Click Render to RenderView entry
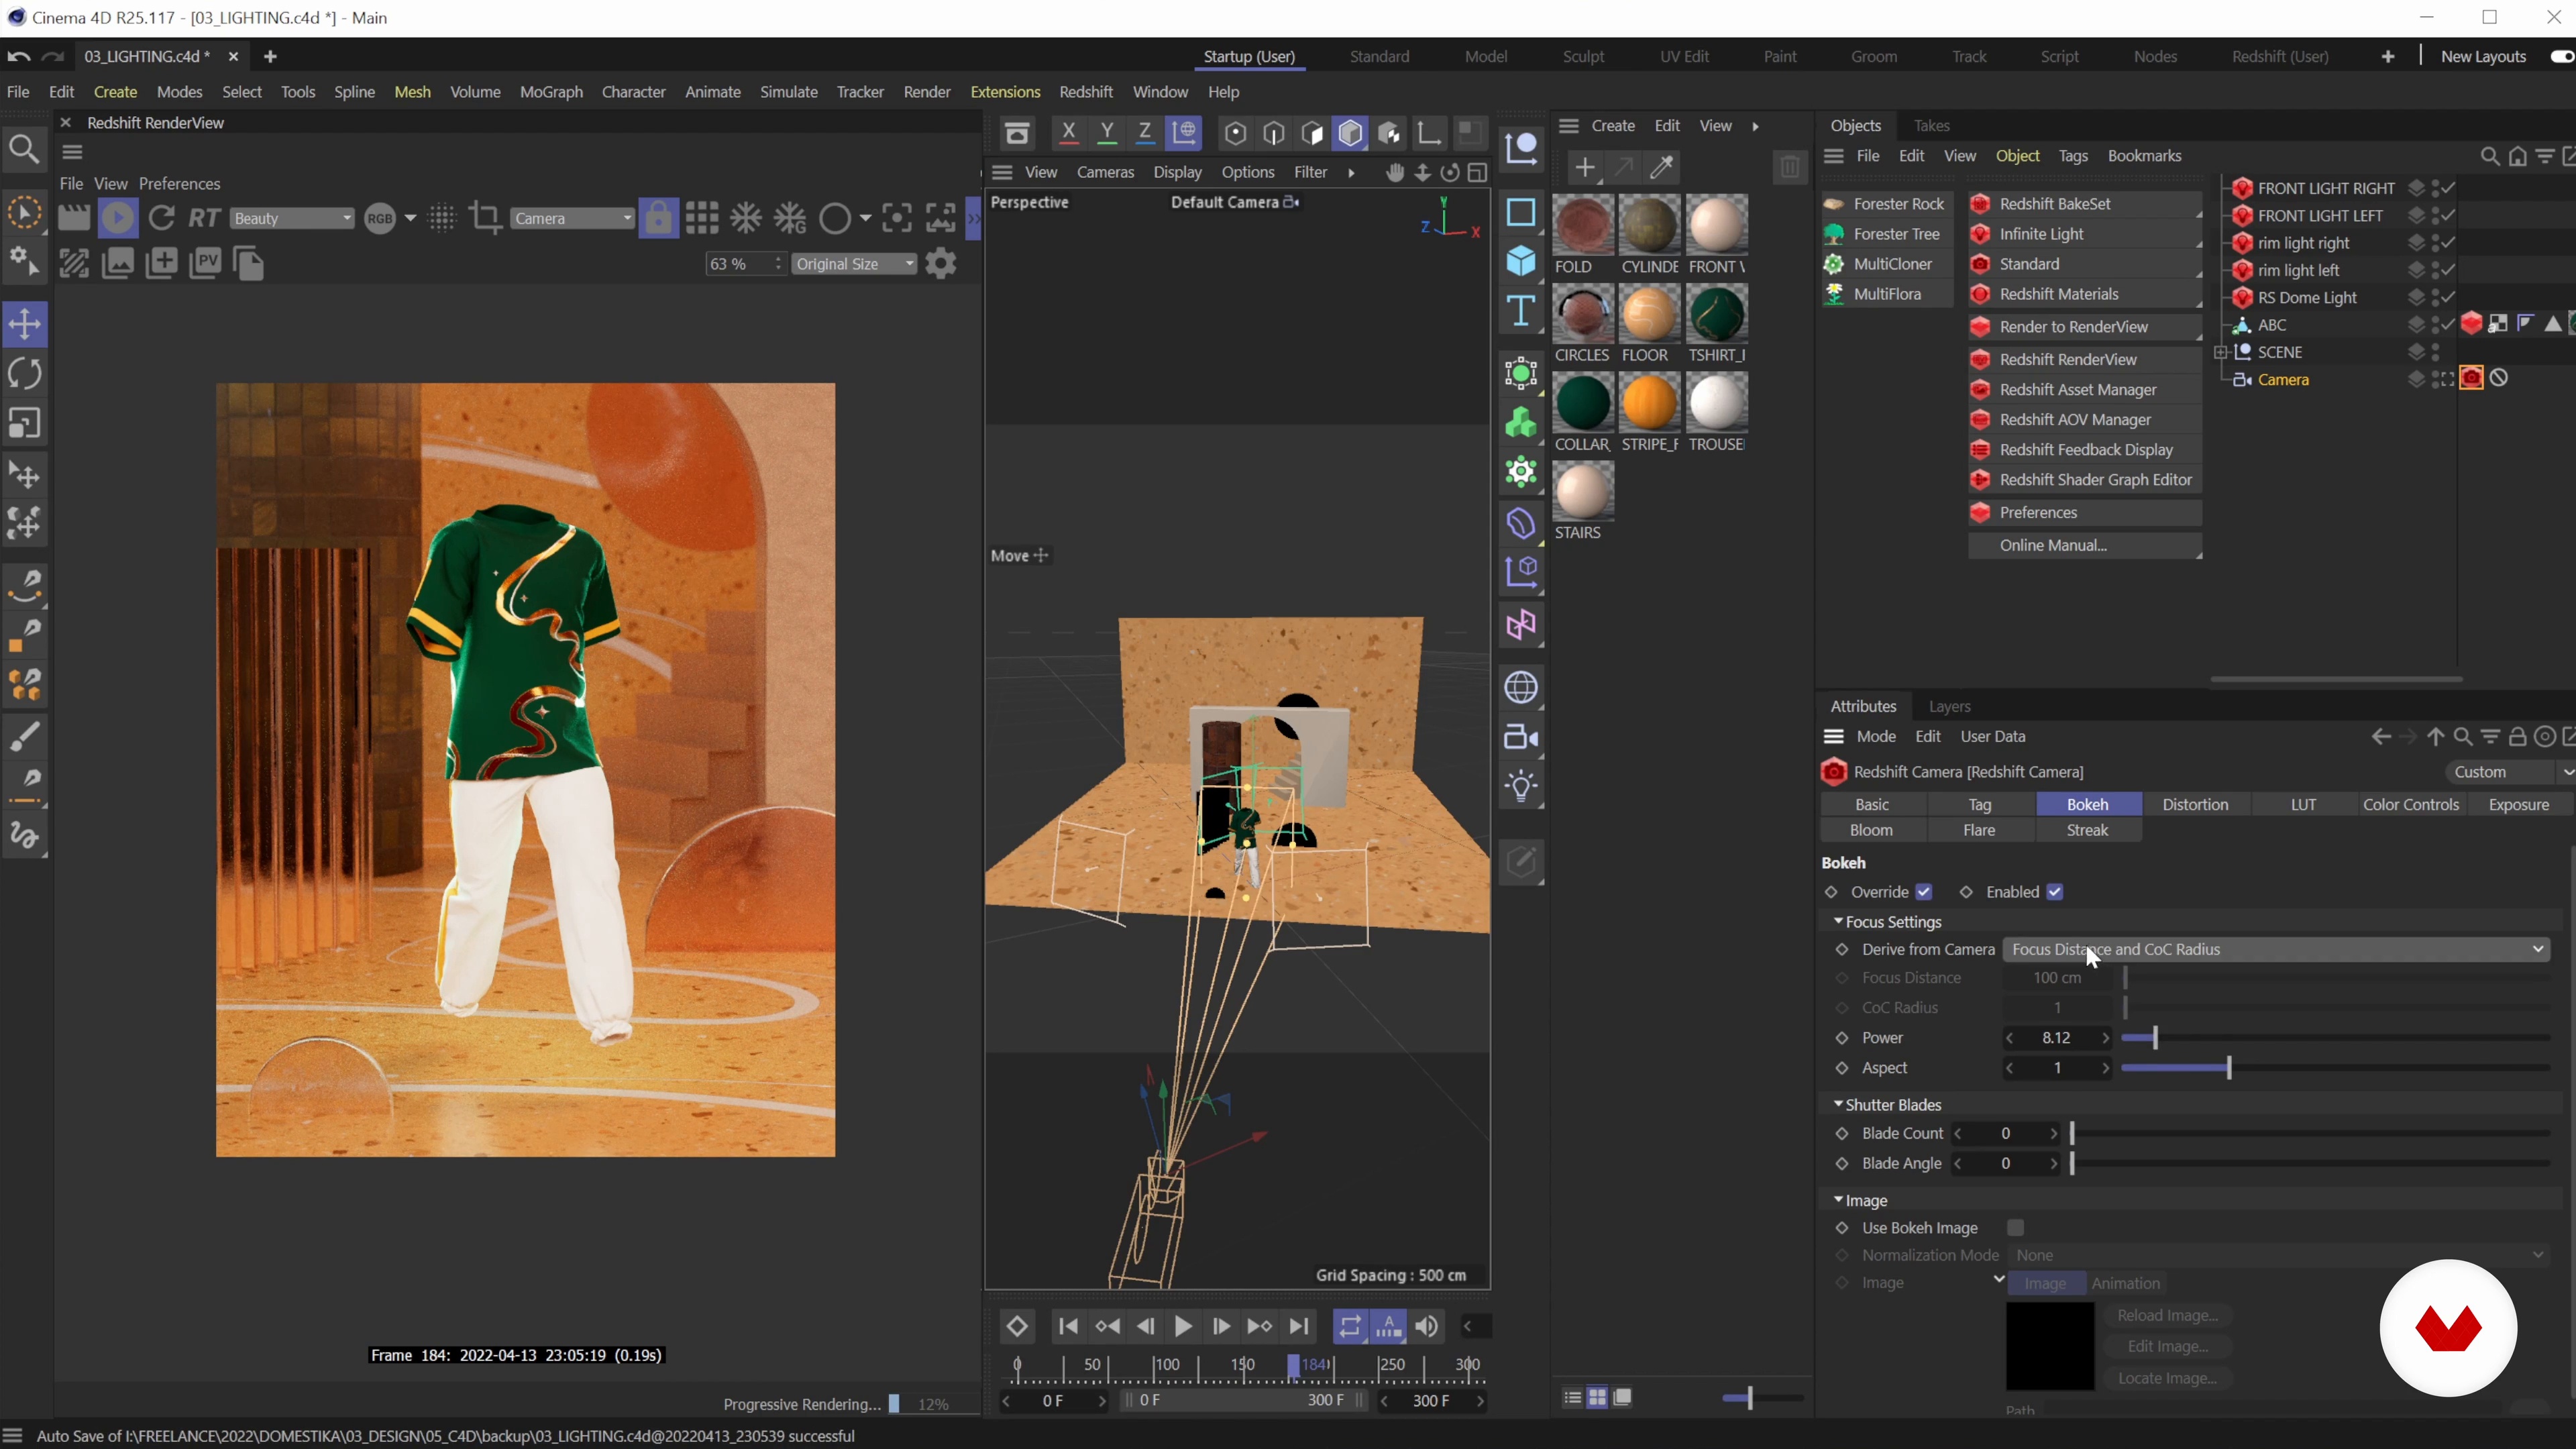 pyautogui.click(x=2085, y=327)
